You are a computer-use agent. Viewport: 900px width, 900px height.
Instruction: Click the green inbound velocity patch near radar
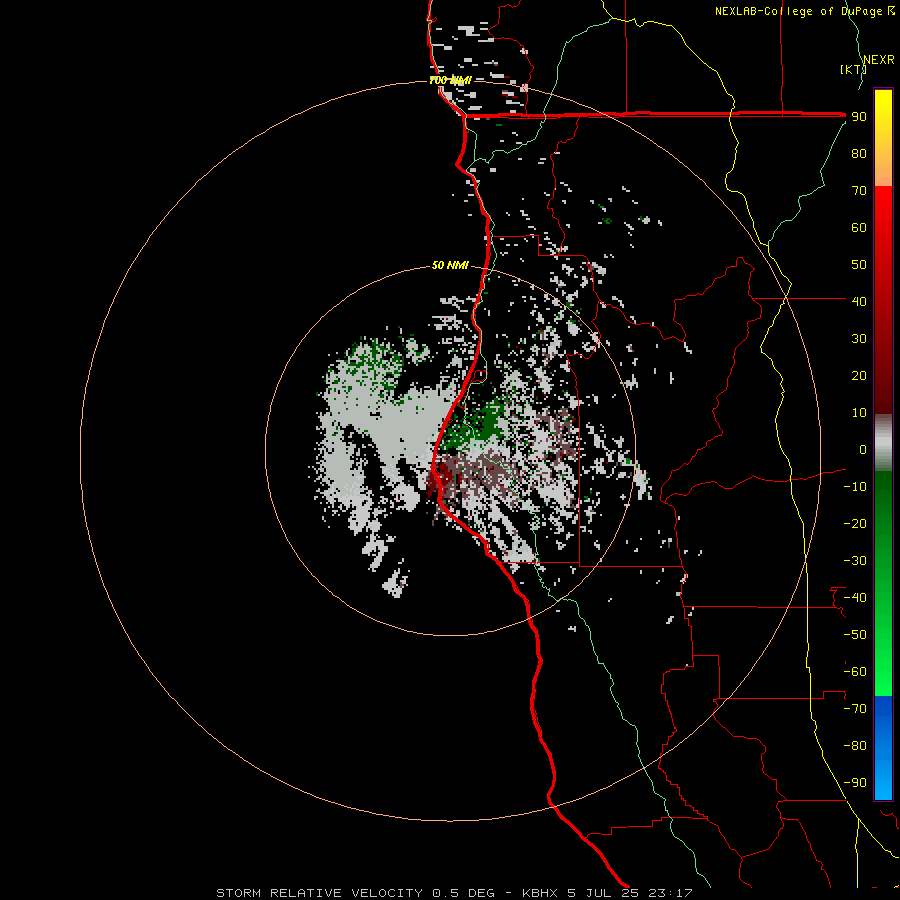(x=479, y=426)
